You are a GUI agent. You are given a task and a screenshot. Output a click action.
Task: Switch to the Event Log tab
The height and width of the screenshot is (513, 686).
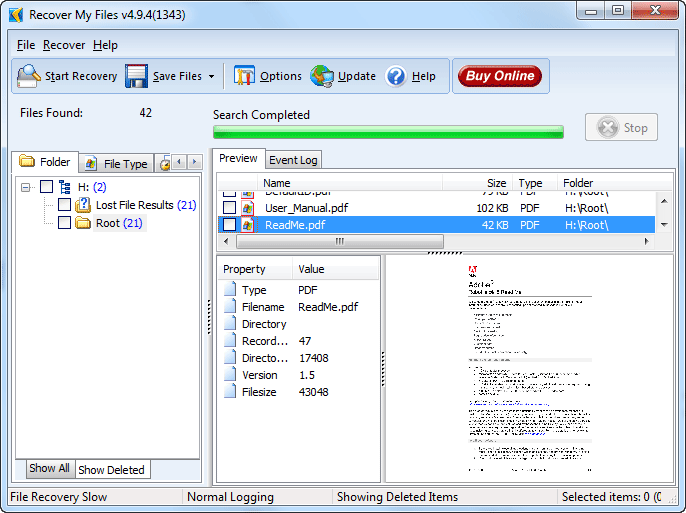(x=293, y=160)
